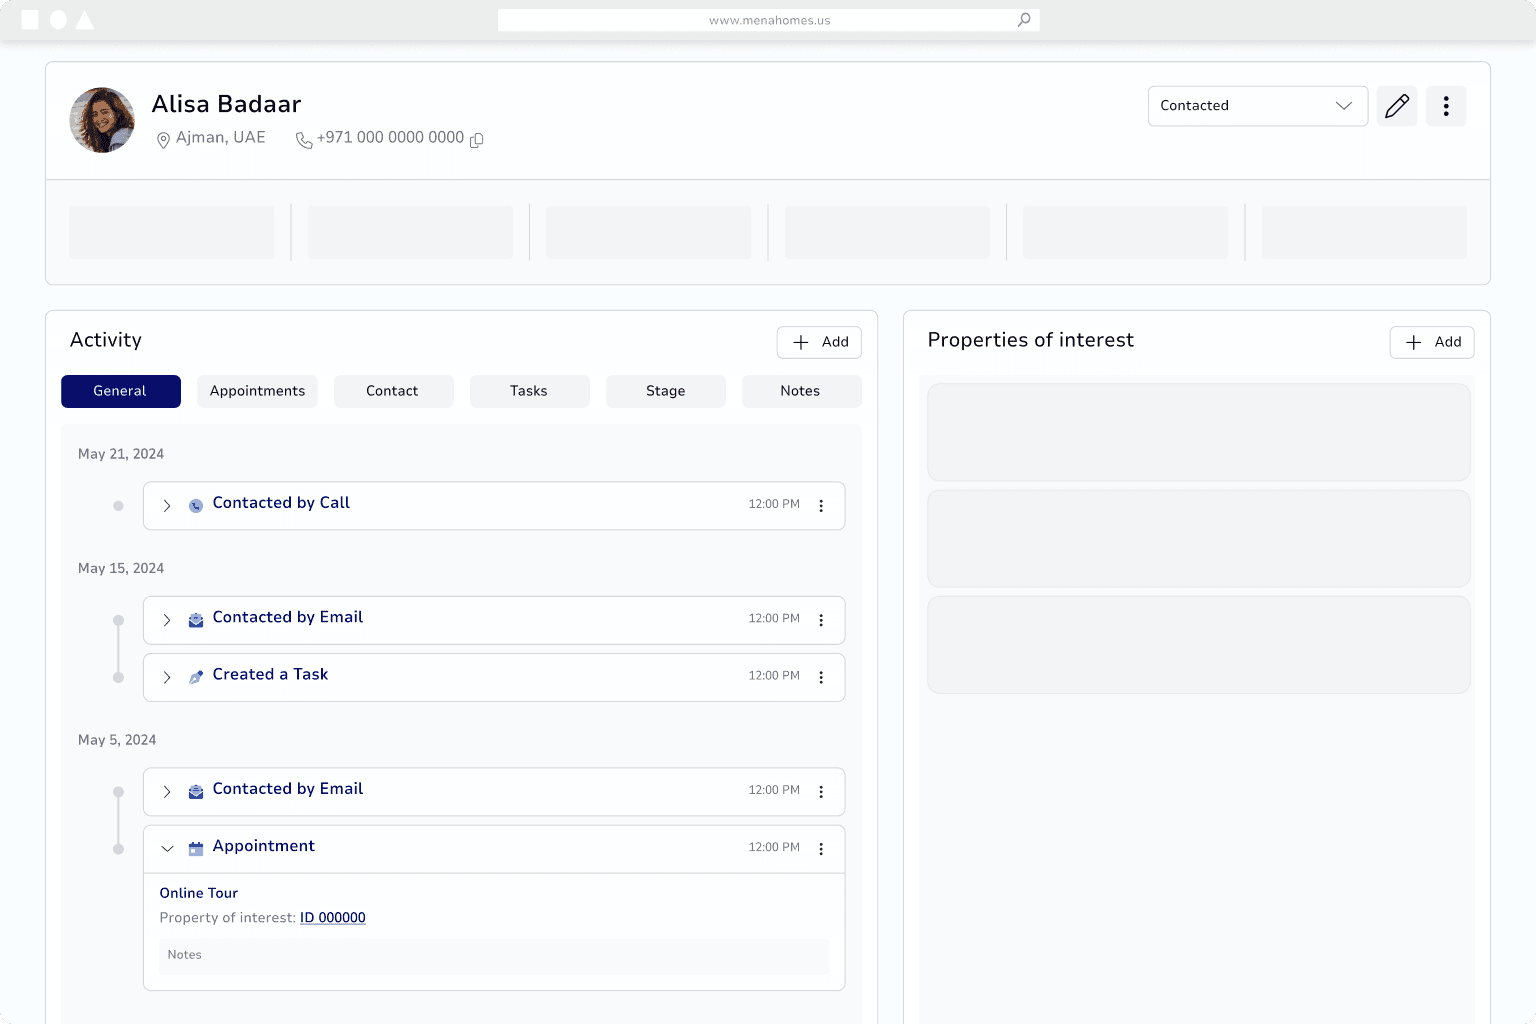This screenshot has height=1024, width=1536.
Task: Click the Notes field in Appointment
Action: click(494, 955)
